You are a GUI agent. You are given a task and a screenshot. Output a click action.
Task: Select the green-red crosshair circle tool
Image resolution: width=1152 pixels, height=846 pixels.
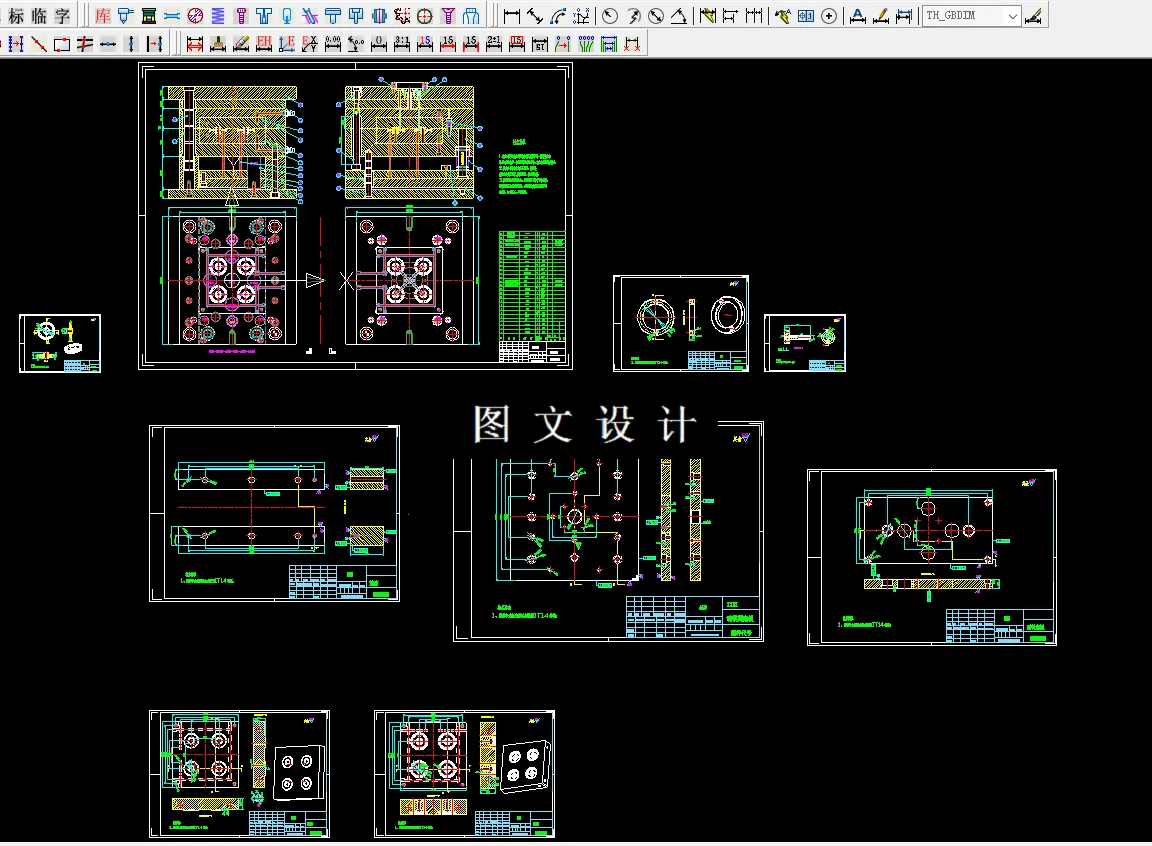pos(425,15)
